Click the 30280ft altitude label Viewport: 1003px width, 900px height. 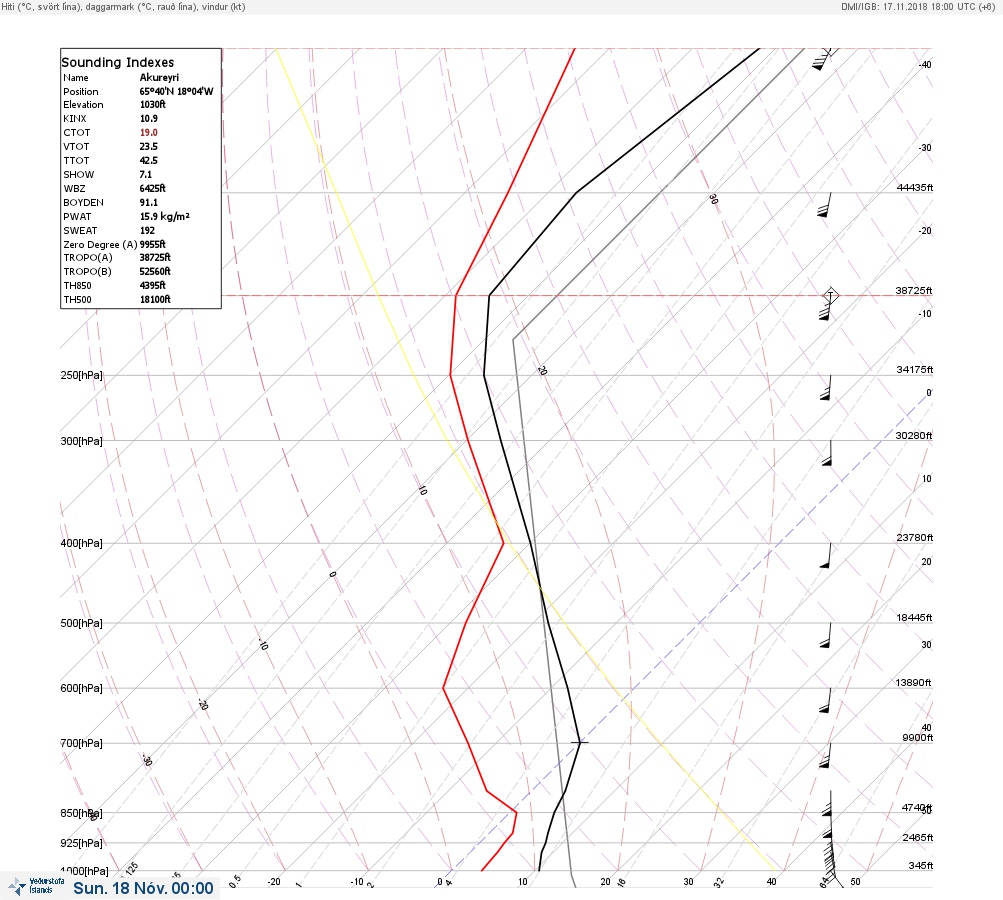pos(913,436)
